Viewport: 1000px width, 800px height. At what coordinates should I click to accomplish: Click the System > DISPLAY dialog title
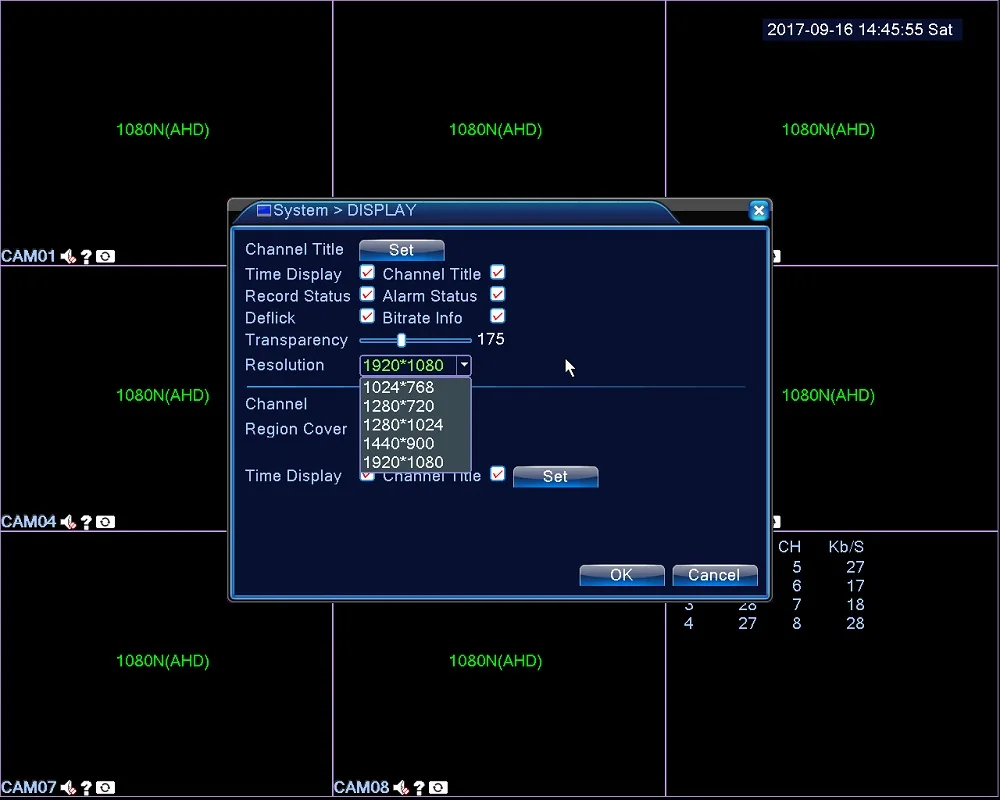point(344,210)
